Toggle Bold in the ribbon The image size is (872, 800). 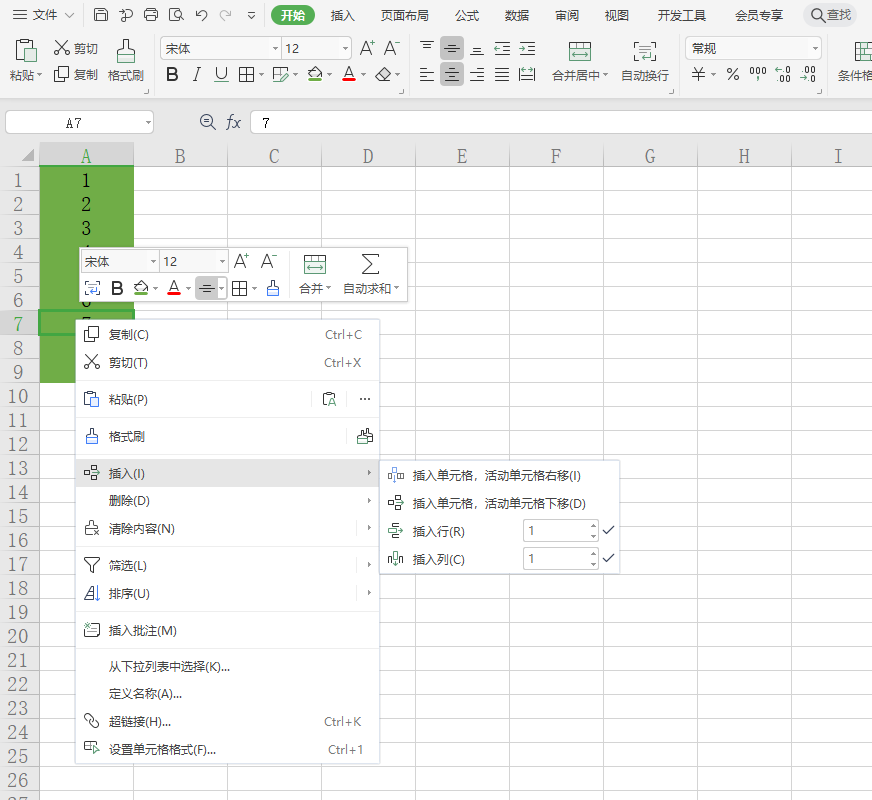[x=172, y=74]
